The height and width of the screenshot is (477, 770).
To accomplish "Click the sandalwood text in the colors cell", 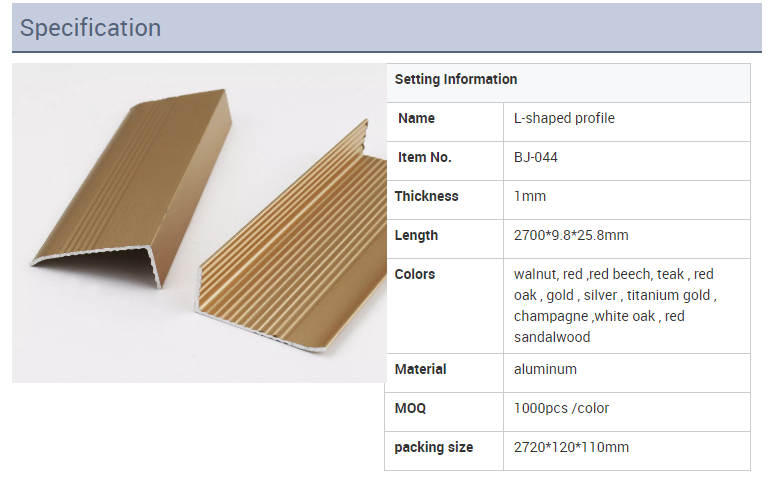I will pyautogui.click(x=552, y=337).
